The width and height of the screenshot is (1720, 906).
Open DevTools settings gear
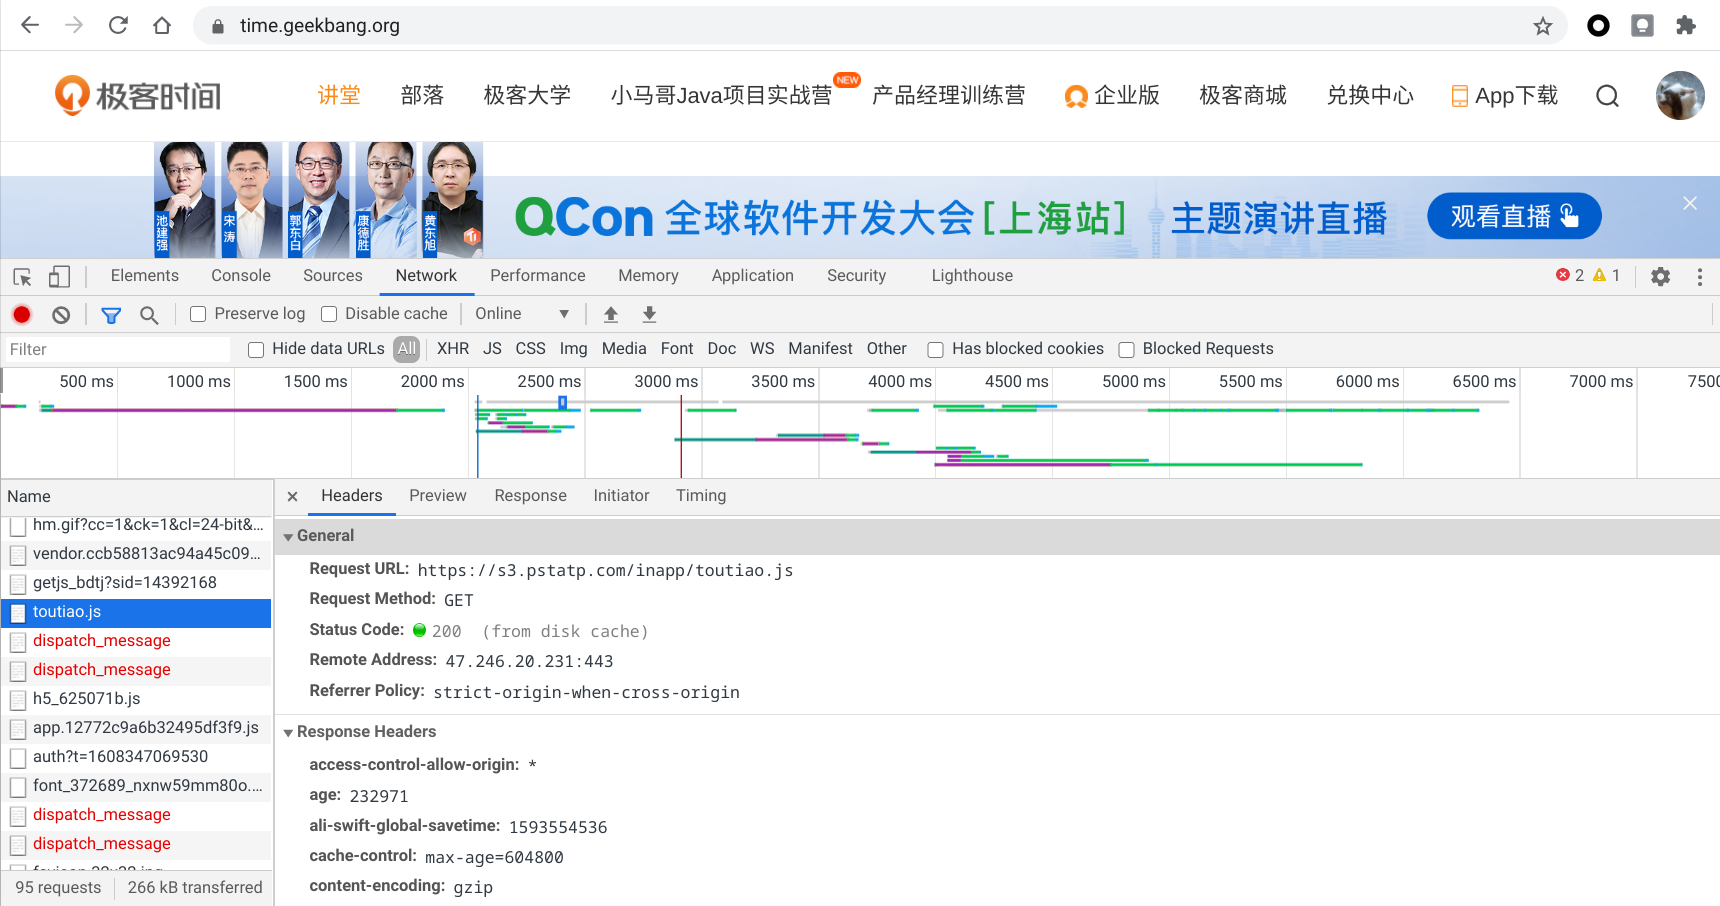pyautogui.click(x=1661, y=276)
